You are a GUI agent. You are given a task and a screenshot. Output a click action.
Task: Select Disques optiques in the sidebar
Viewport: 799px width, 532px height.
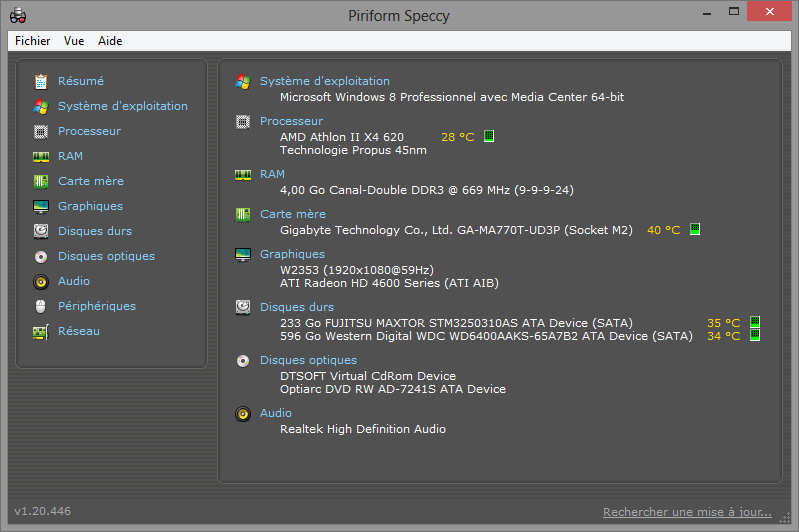(106, 256)
